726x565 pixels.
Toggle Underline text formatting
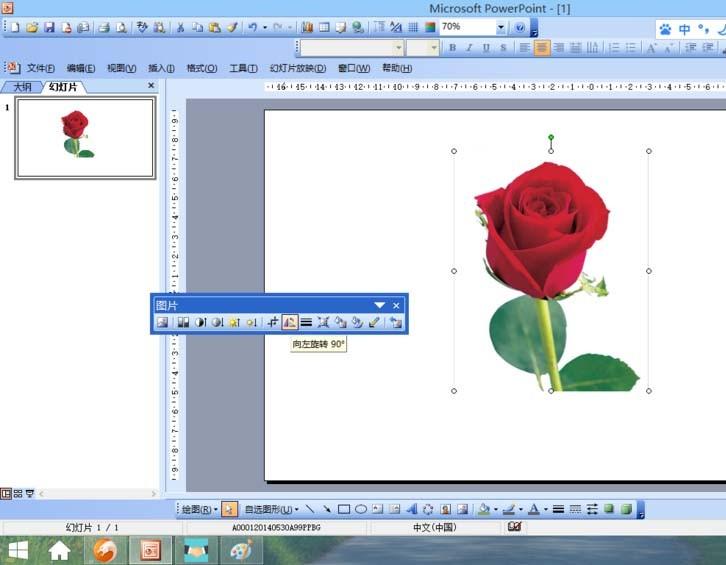(x=486, y=47)
